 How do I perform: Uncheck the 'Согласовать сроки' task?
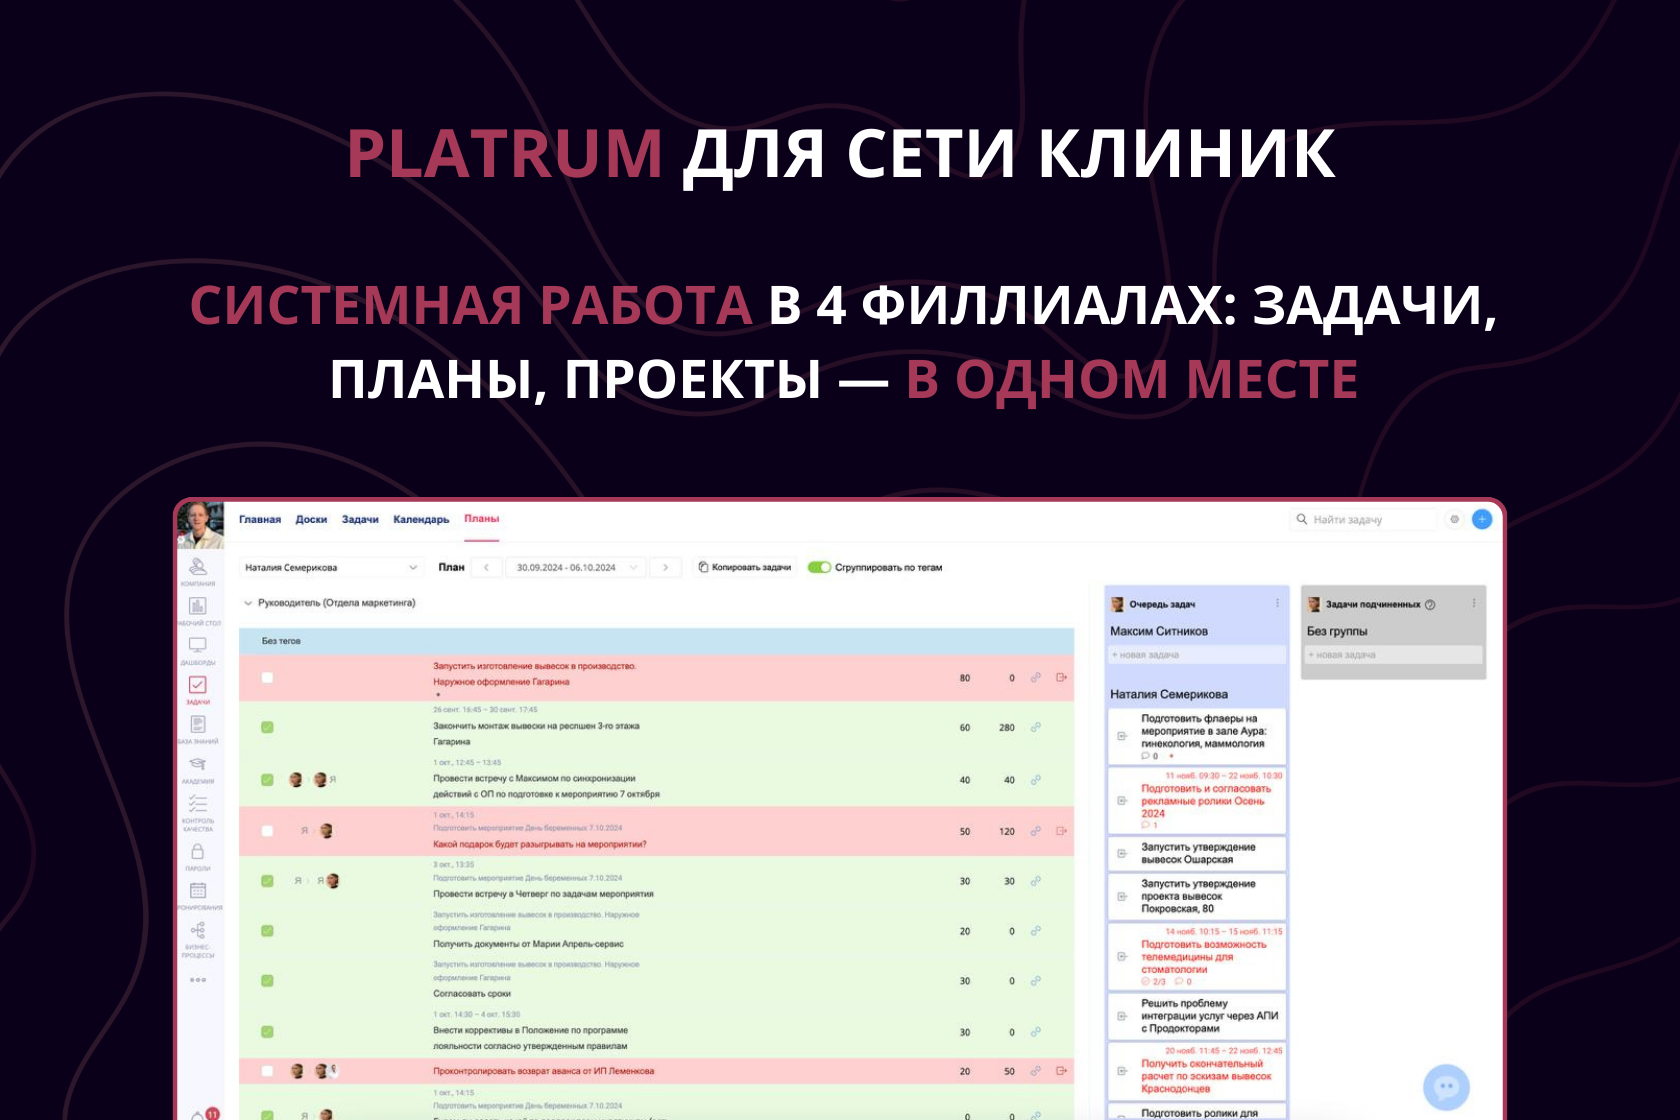[267, 981]
